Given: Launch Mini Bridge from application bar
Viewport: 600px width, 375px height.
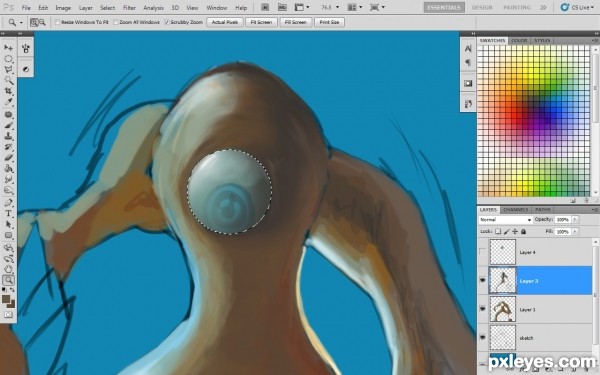Looking at the screenshot, I should point(282,7).
